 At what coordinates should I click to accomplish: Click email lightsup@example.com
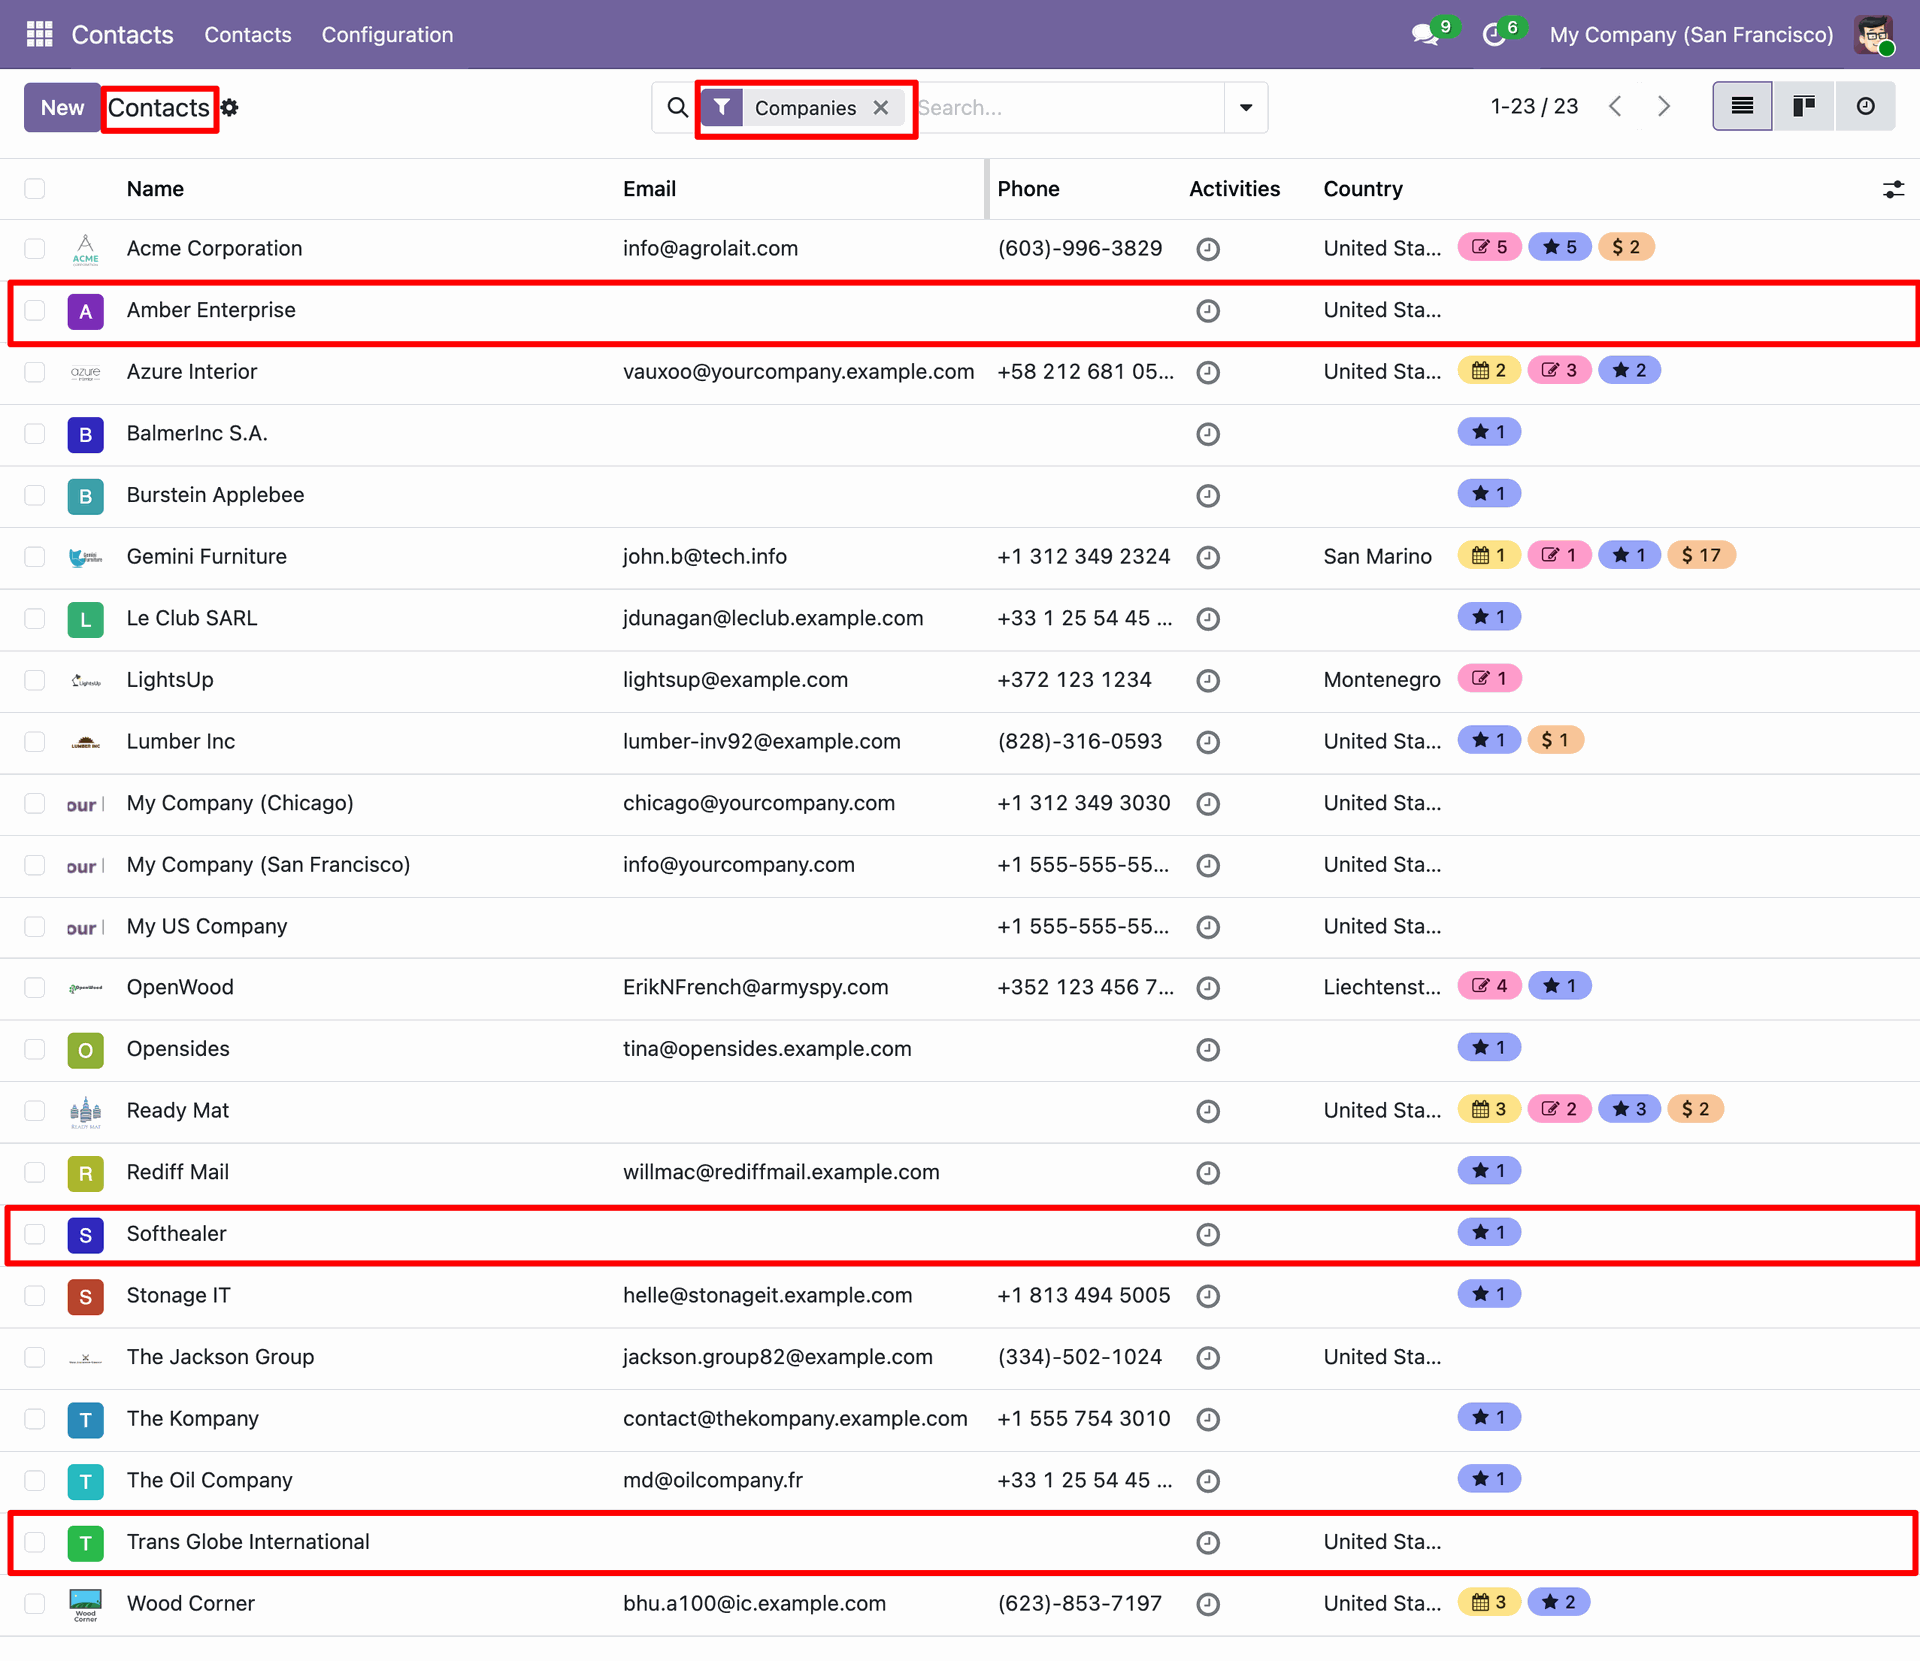pyautogui.click(x=735, y=680)
